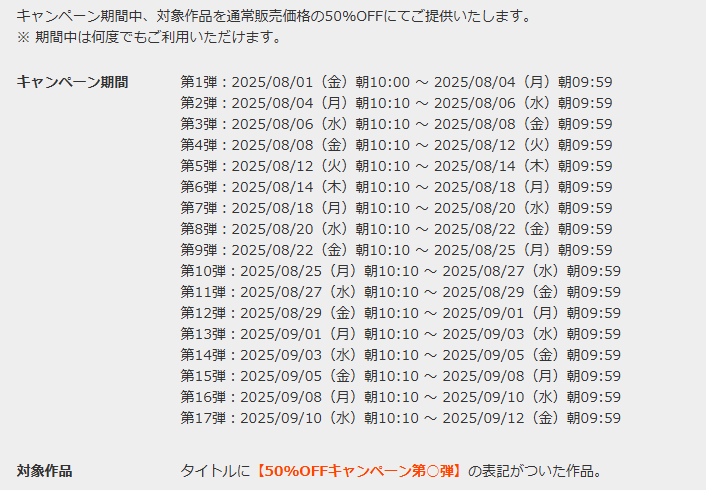
Task: Click the 第16弾 campaign period line
Action: 401,397
